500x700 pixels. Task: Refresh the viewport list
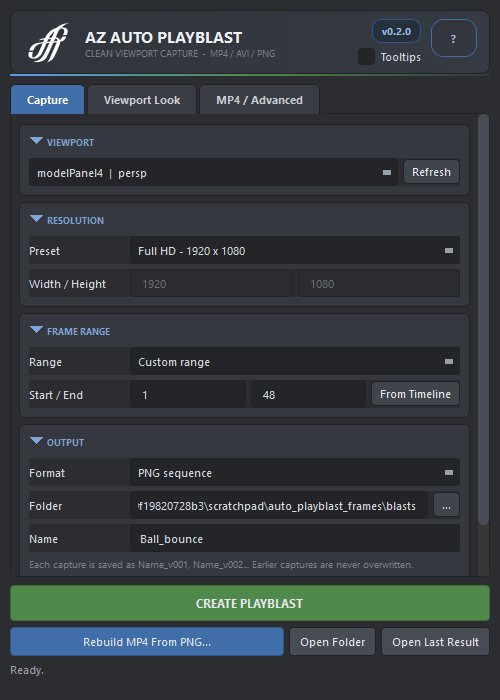pyautogui.click(x=431, y=172)
